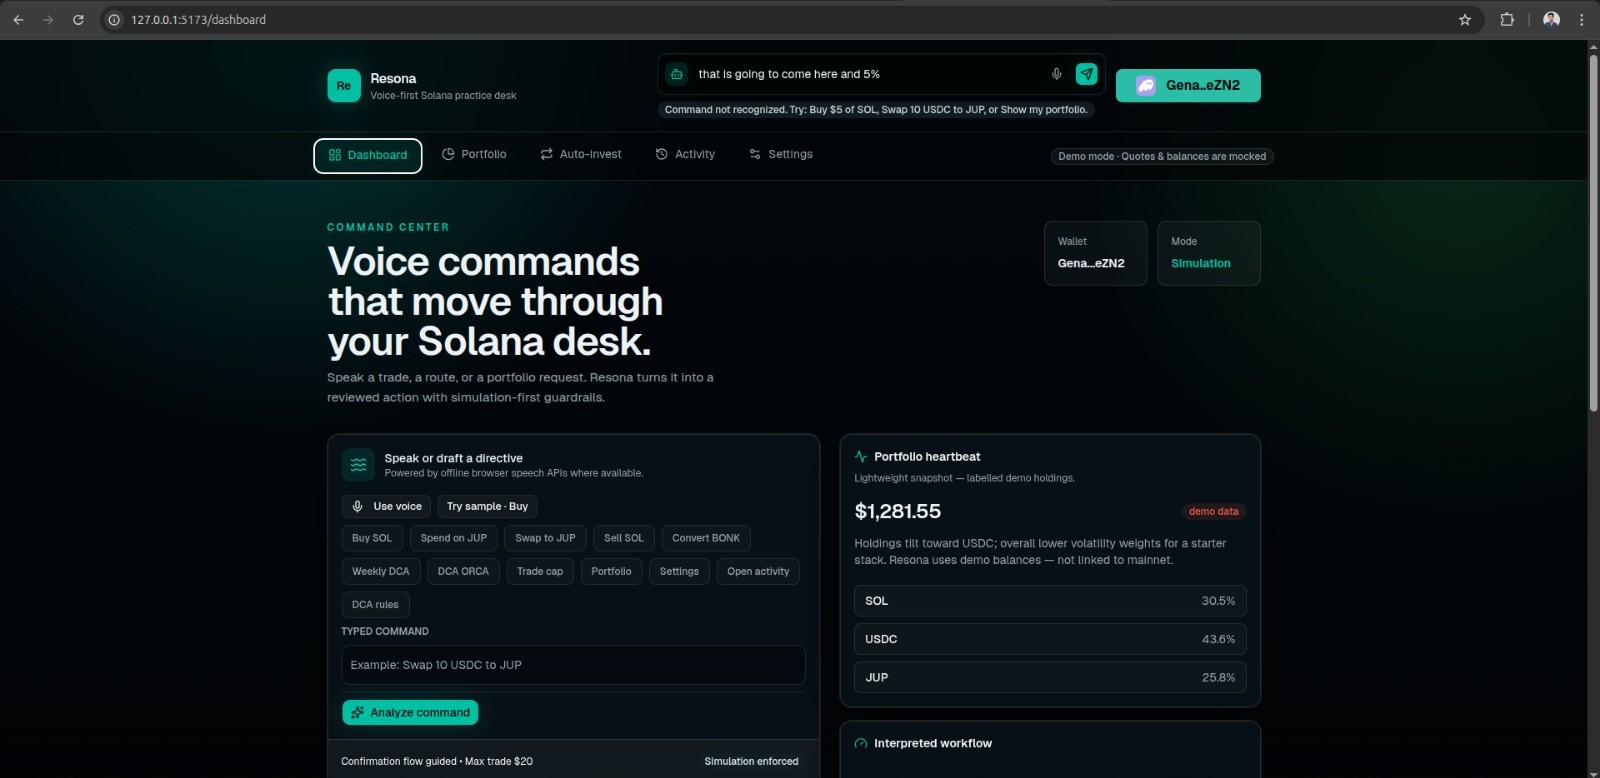Open the Gena..eZN2 wallet button
1600x778 pixels.
(1188, 86)
